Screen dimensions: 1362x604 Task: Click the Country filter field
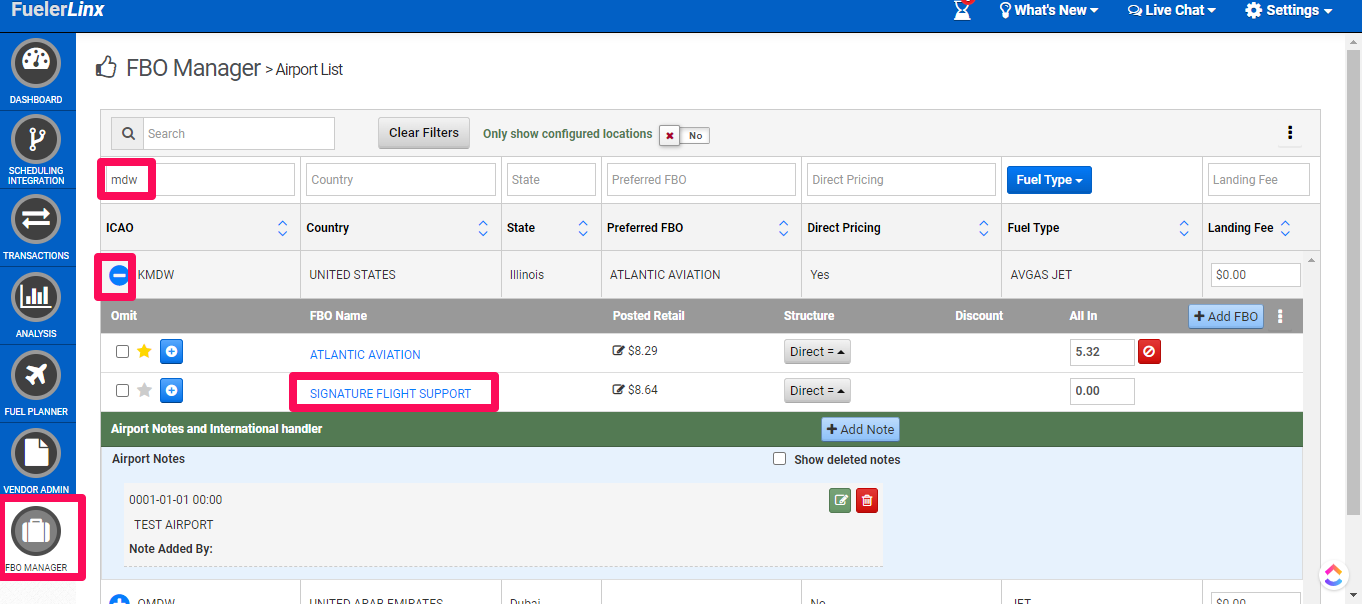(x=401, y=180)
